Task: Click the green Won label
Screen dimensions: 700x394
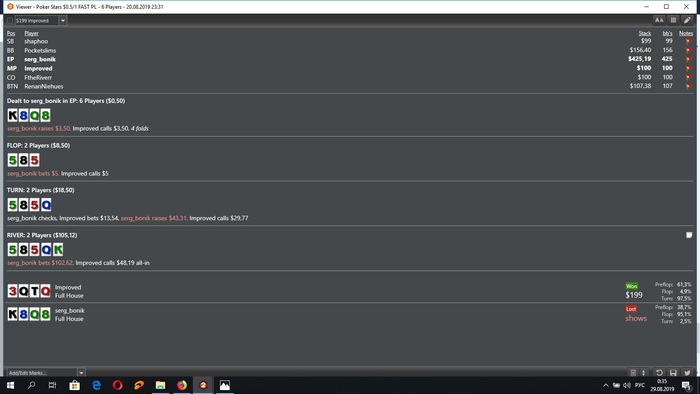Action: pos(631,286)
